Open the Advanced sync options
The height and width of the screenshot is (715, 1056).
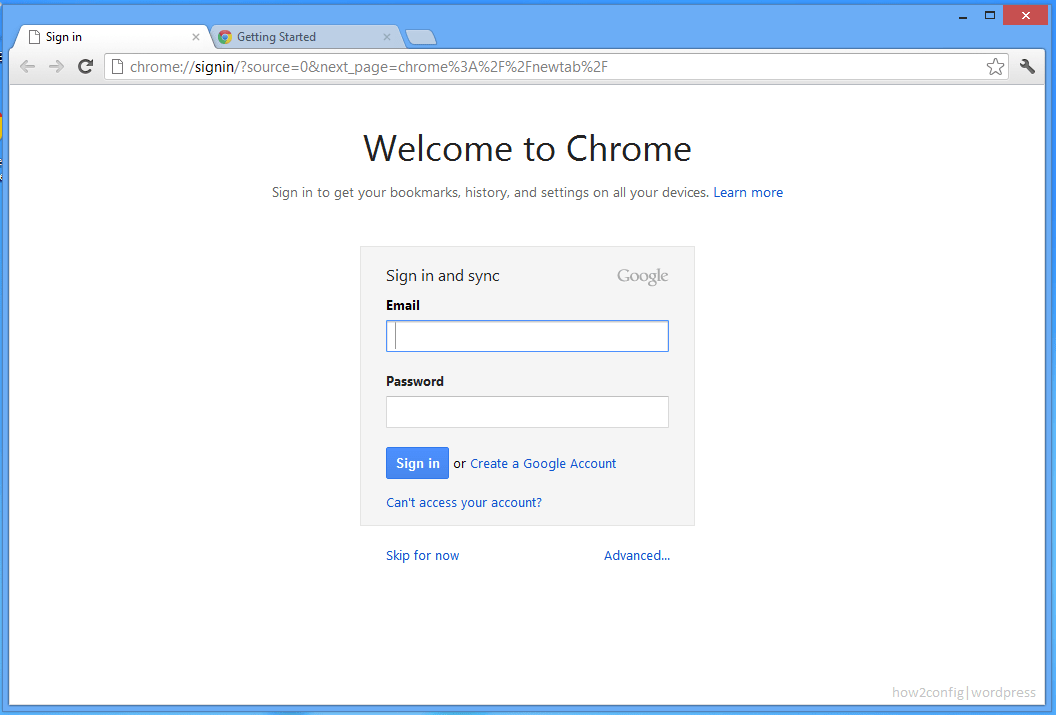click(636, 555)
